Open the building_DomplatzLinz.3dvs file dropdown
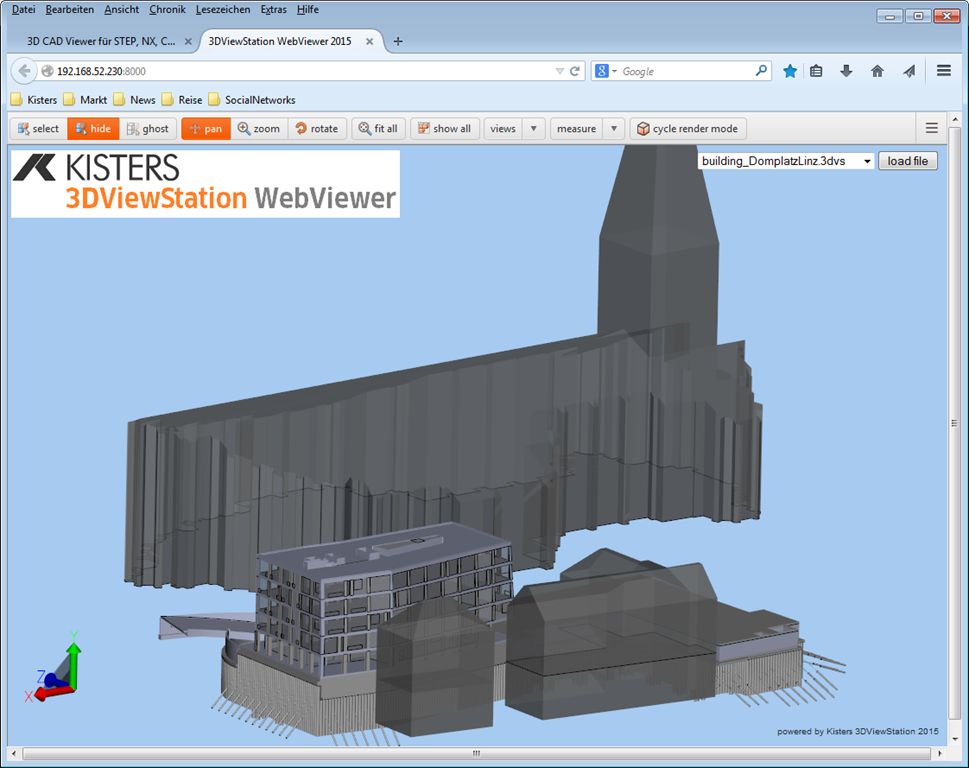The height and width of the screenshot is (768, 969). [x=786, y=161]
